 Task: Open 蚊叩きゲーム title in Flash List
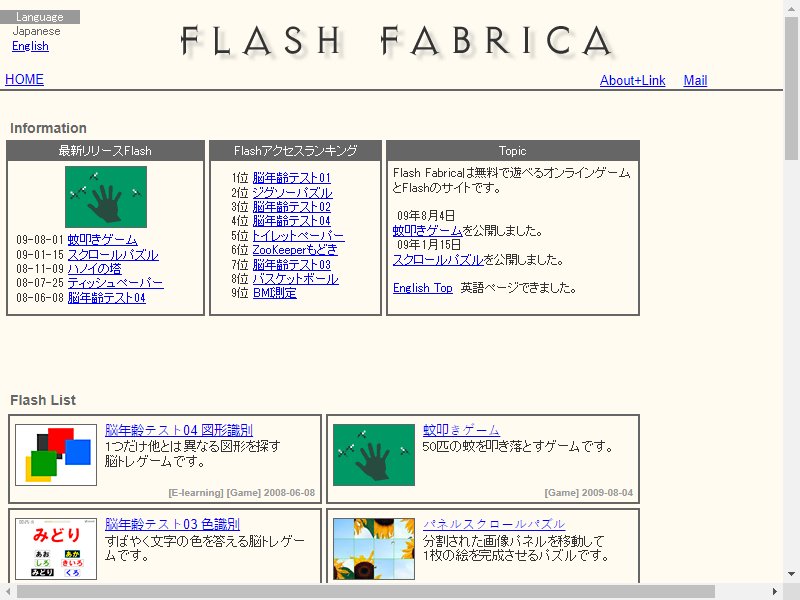461,430
